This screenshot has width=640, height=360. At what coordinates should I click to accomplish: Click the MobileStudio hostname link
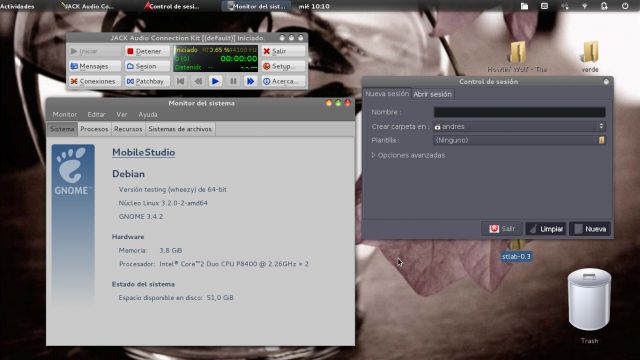pyautogui.click(x=144, y=152)
